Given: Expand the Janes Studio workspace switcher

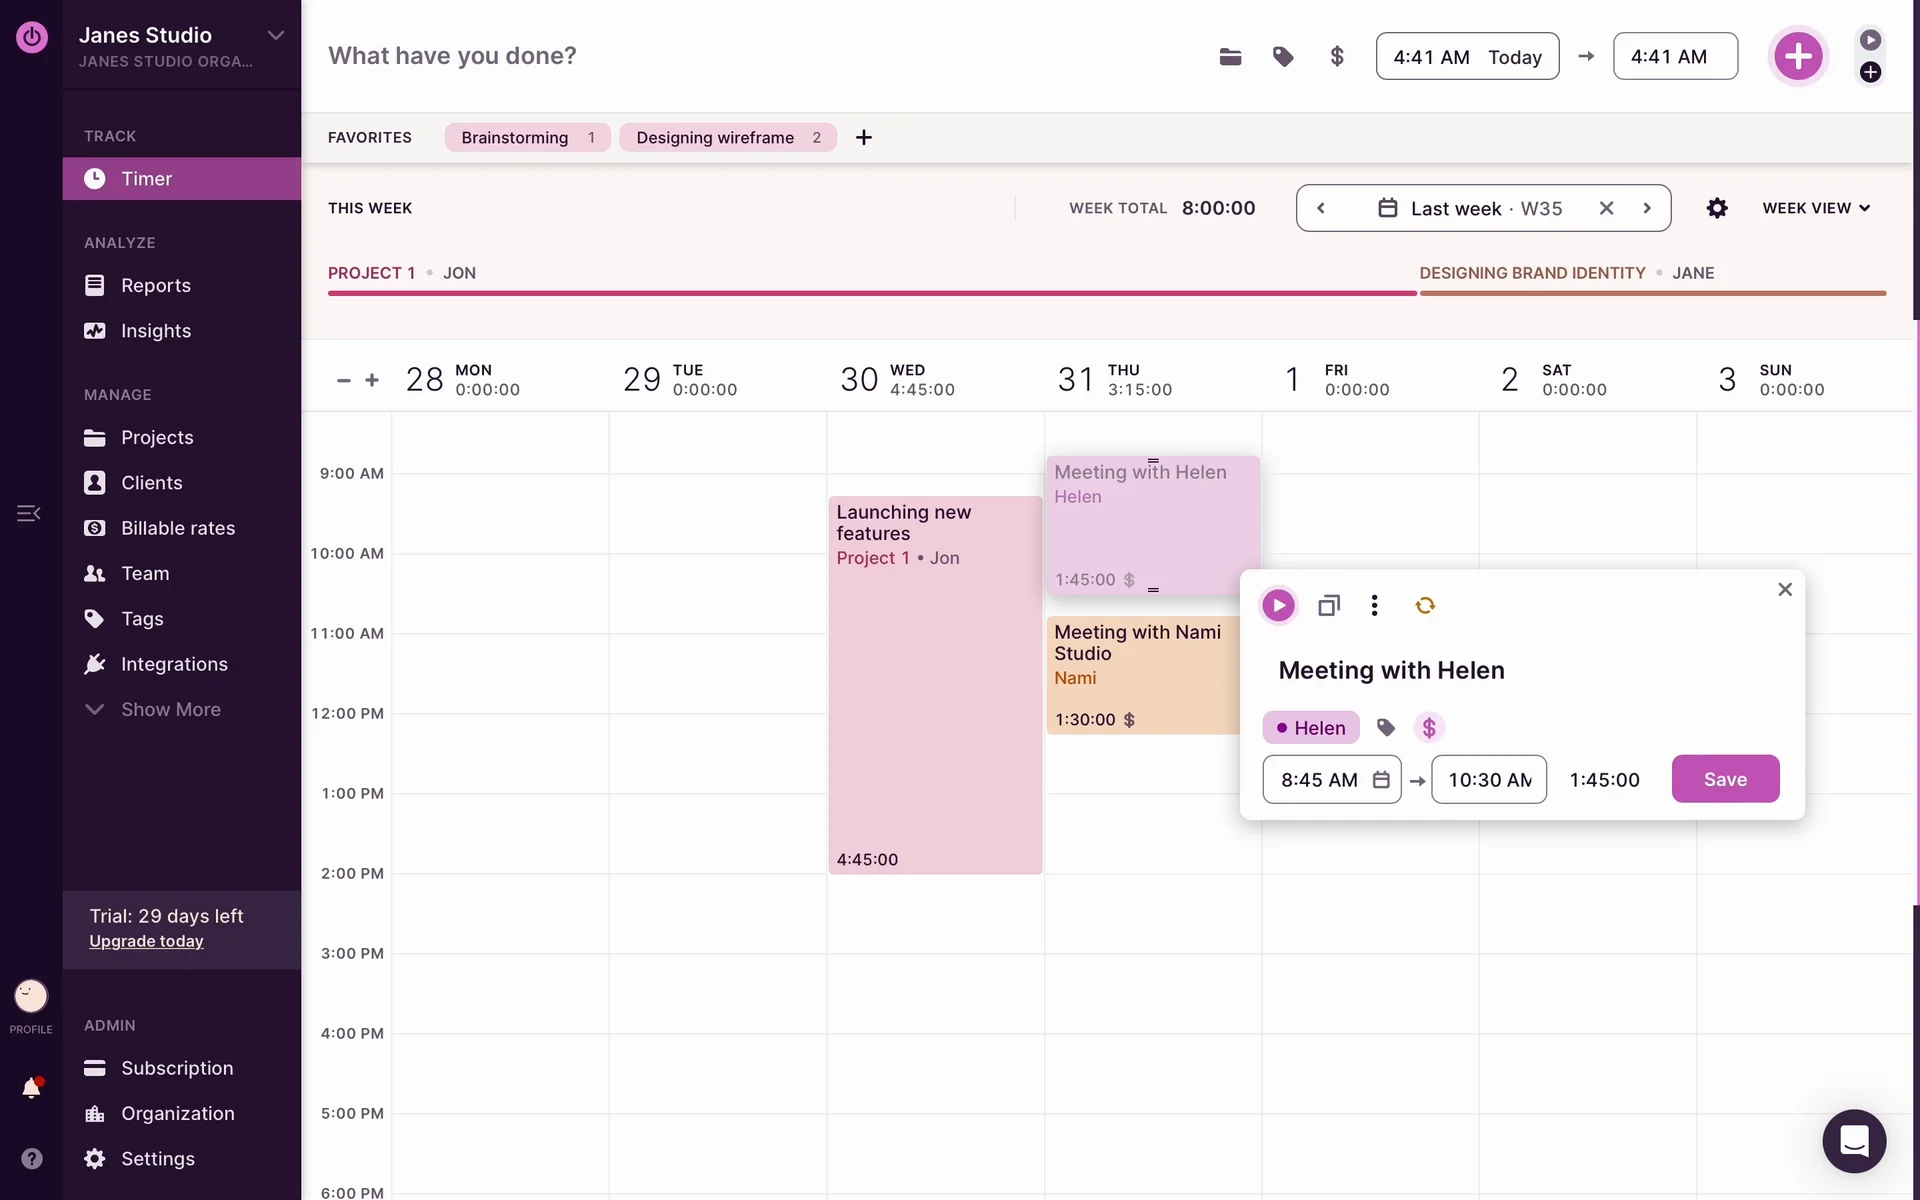Looking at the screenshot, I should 276,35.
